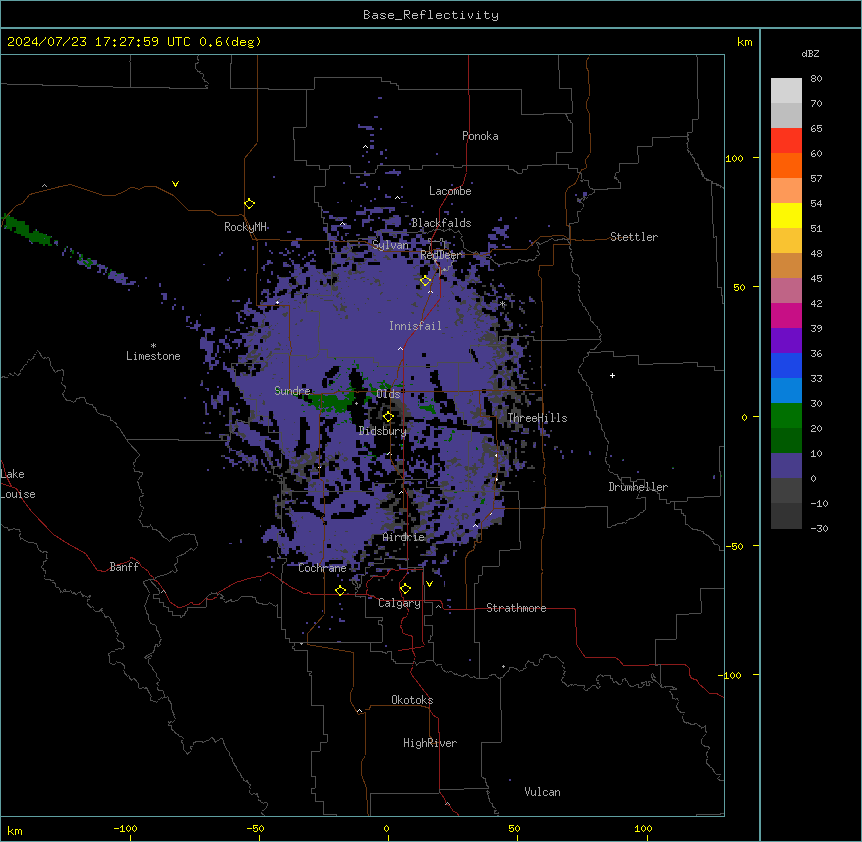
Task: Click the Innisfail label on the map
Action: tap(415, 326)
